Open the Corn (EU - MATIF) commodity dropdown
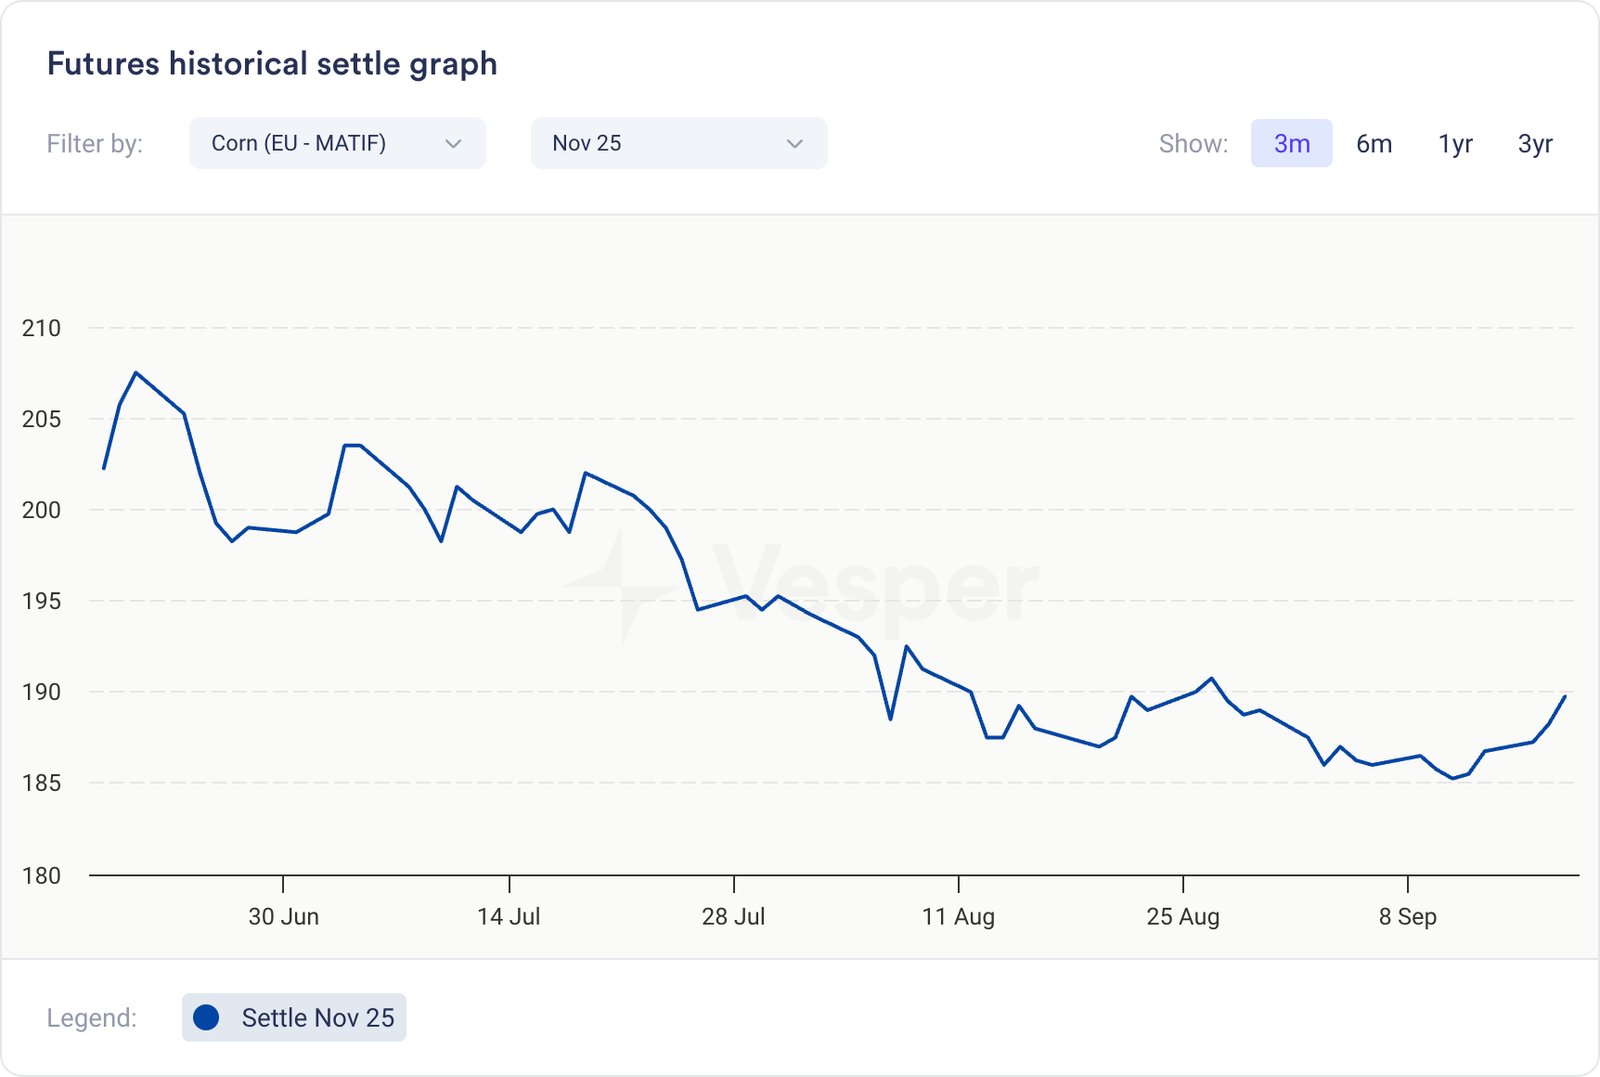 pos(336,143)
